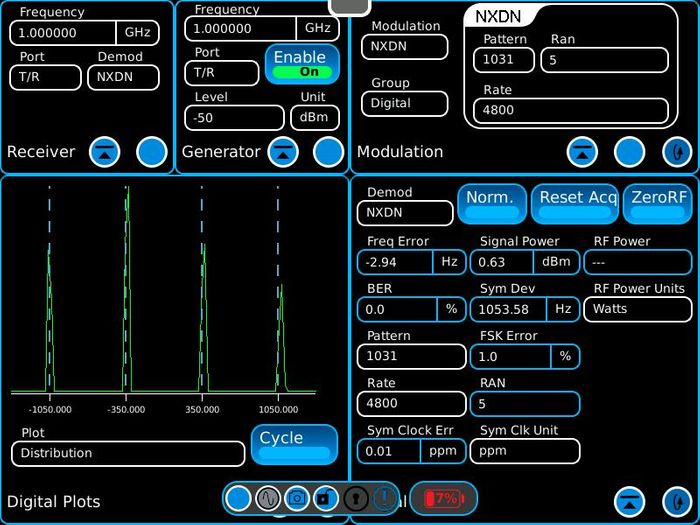This screenshot has height=525, width=700.
Task: Click the Modulation panel swap icon
Action: (677, 152)
